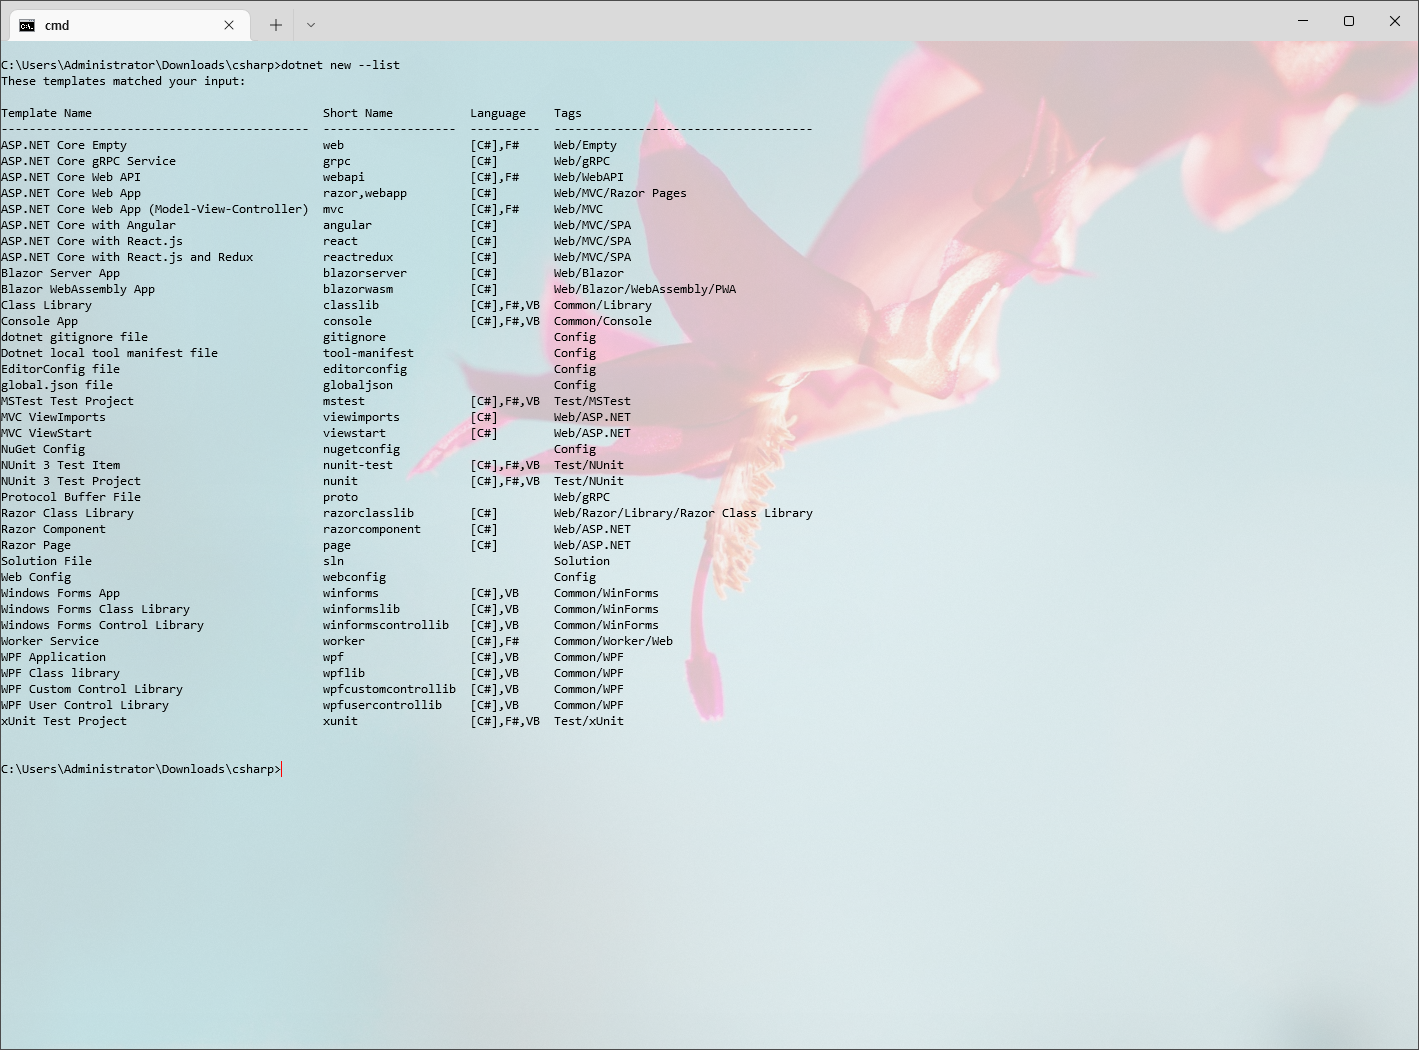Screen dimensions: 1419x1050
Task: Click tag 'Web/Razor/Library/Razor Class Library'
Action: 683,513
